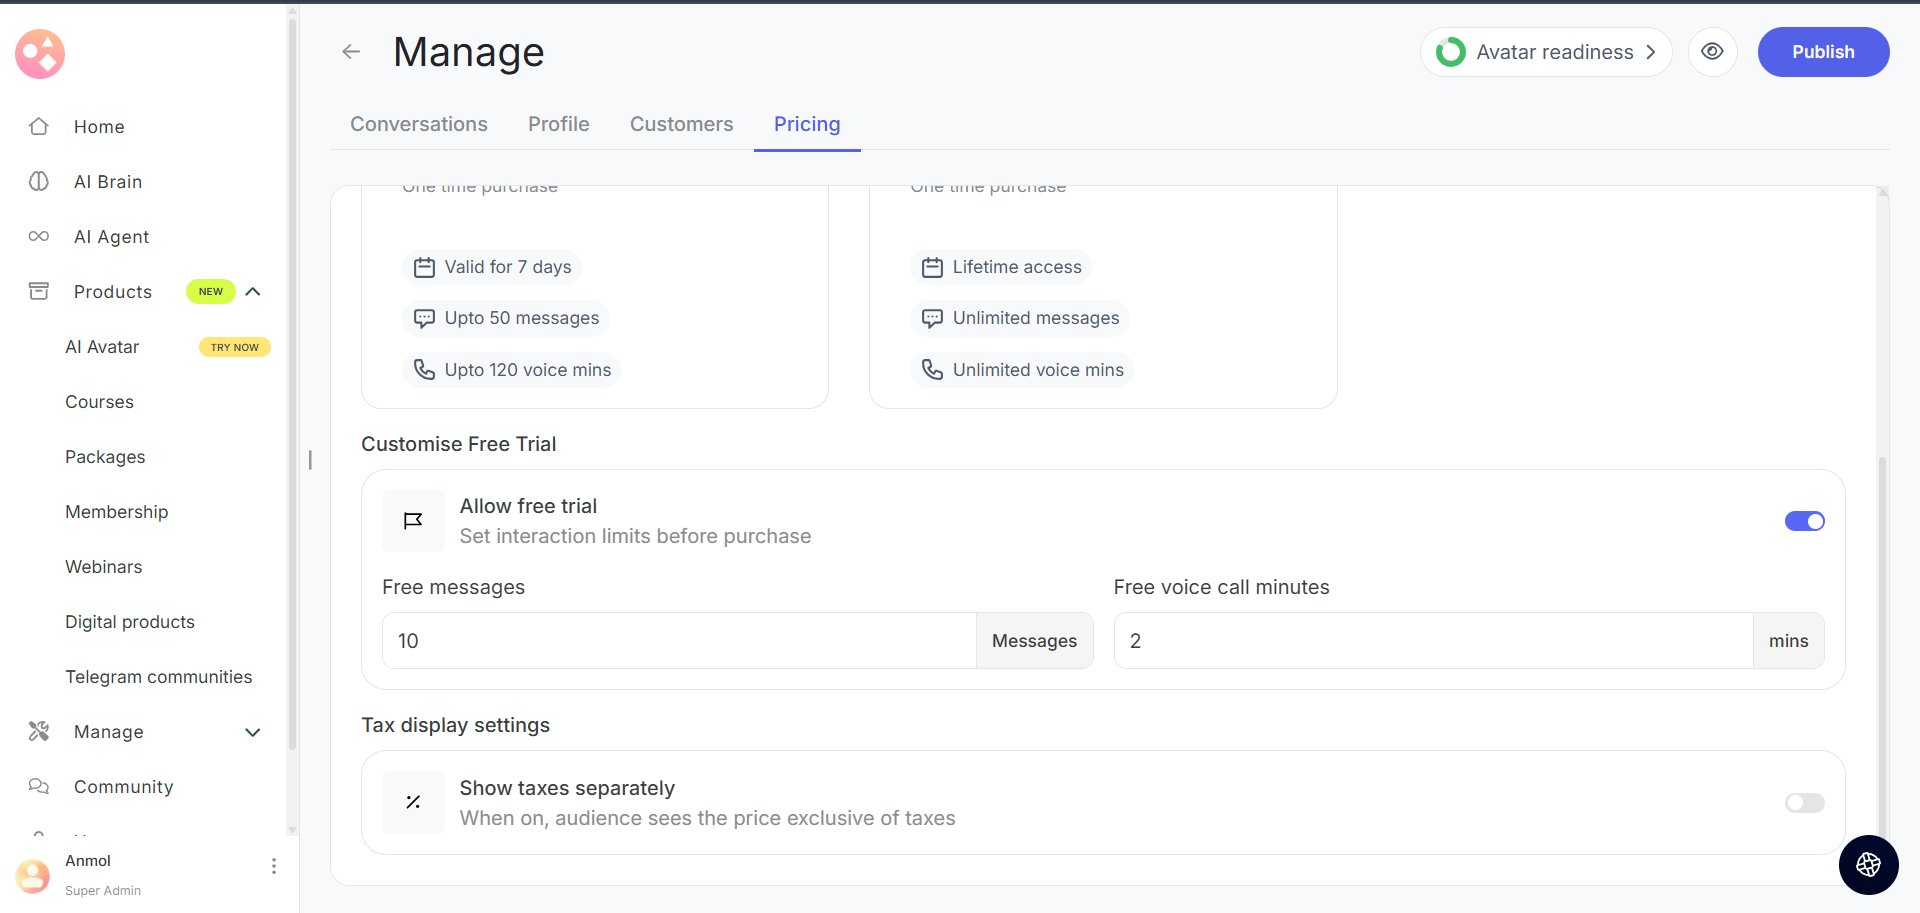Click the AI Brain sidebar icon
Viewport: 1920px width, 913px height.
click(x=39, y=182)
